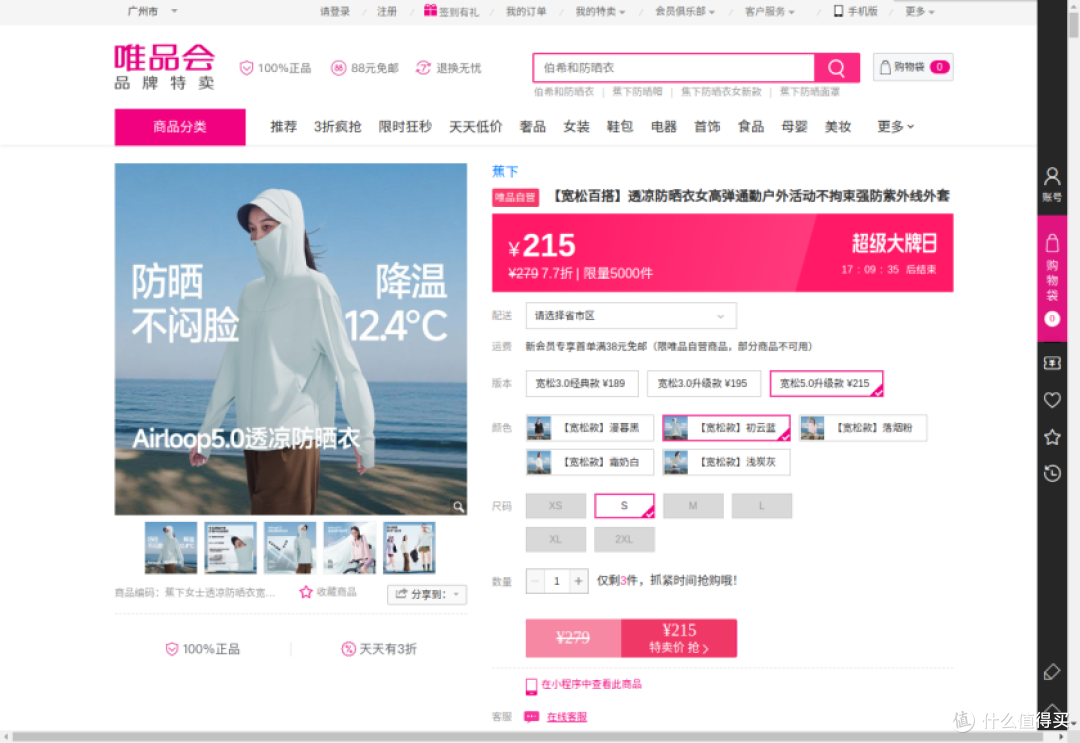1080x743 pixels.
Task: Expand the 会员俱乐部 menu
Action: point(685,11)
